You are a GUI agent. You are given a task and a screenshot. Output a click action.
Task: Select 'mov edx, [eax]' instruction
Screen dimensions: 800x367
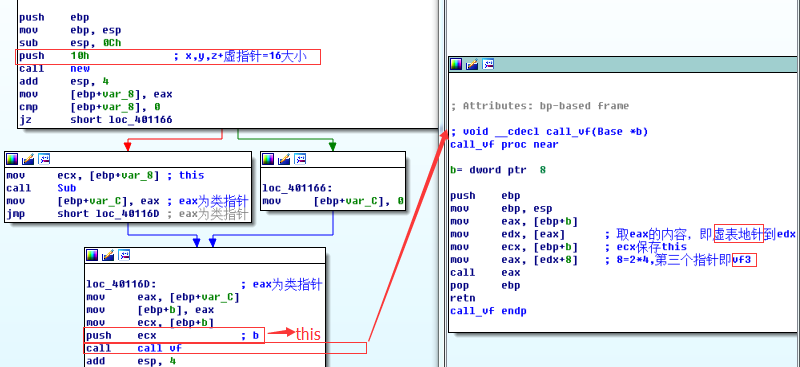tap(508, 234)
